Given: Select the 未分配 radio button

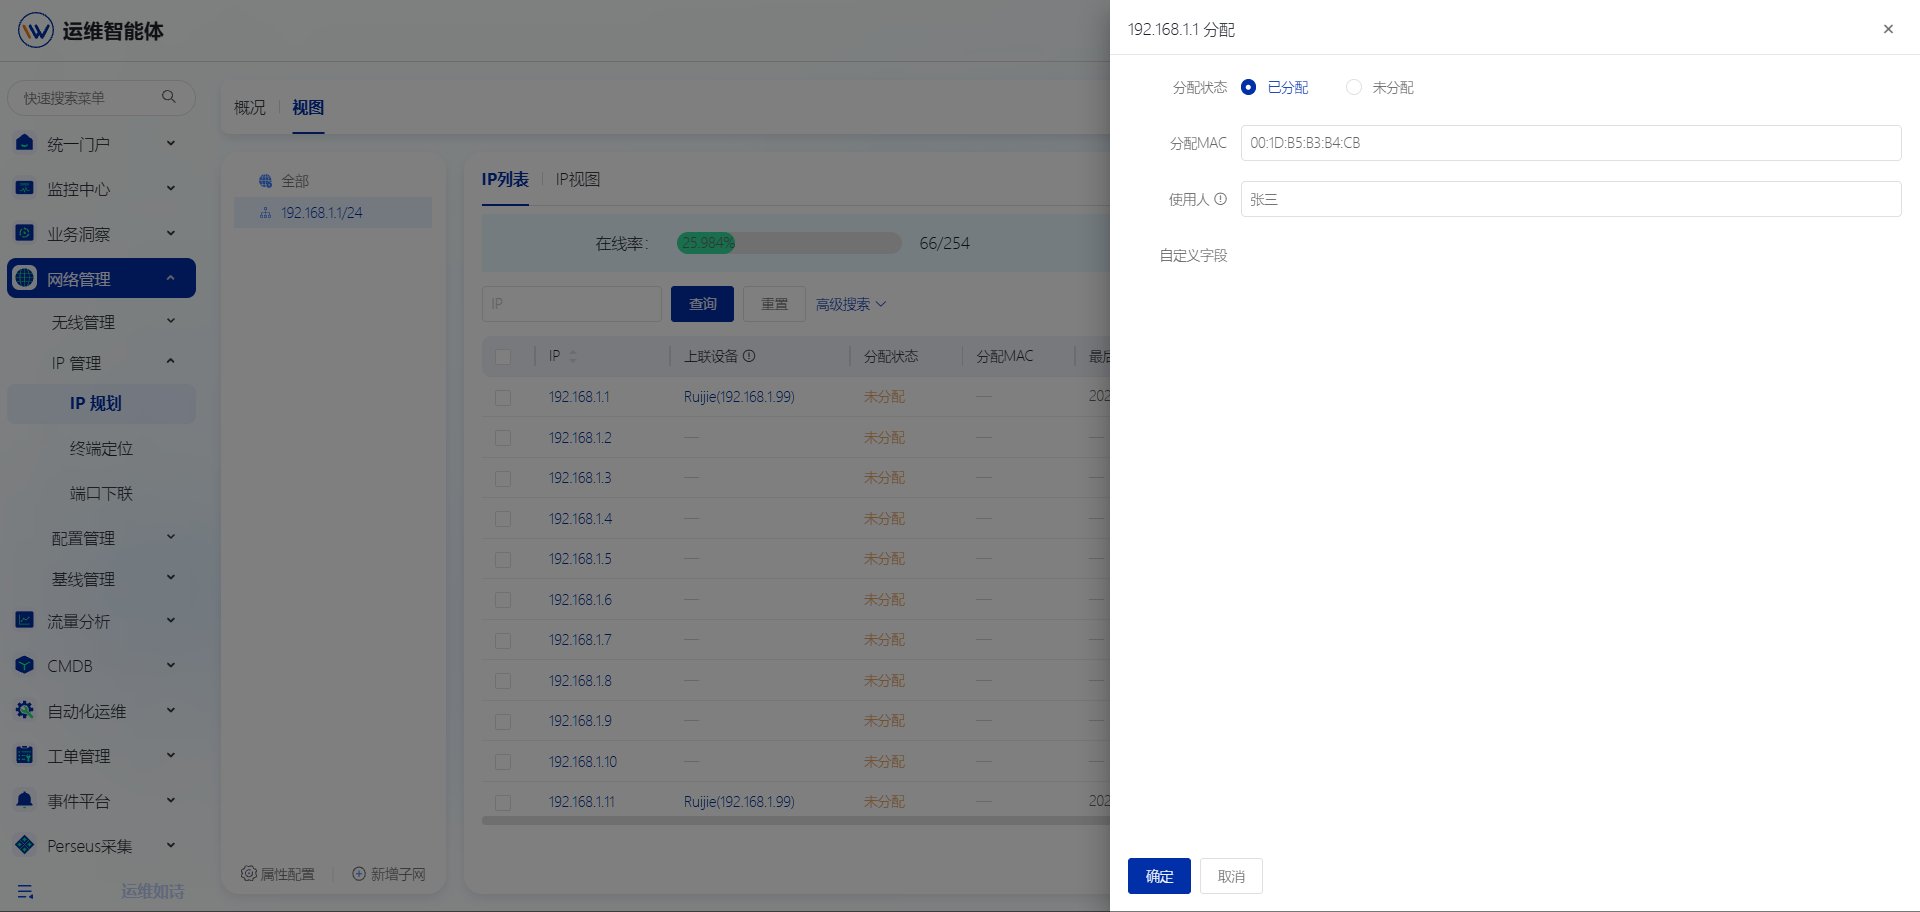Looking at the screenshot, I should click(1354, 87).
